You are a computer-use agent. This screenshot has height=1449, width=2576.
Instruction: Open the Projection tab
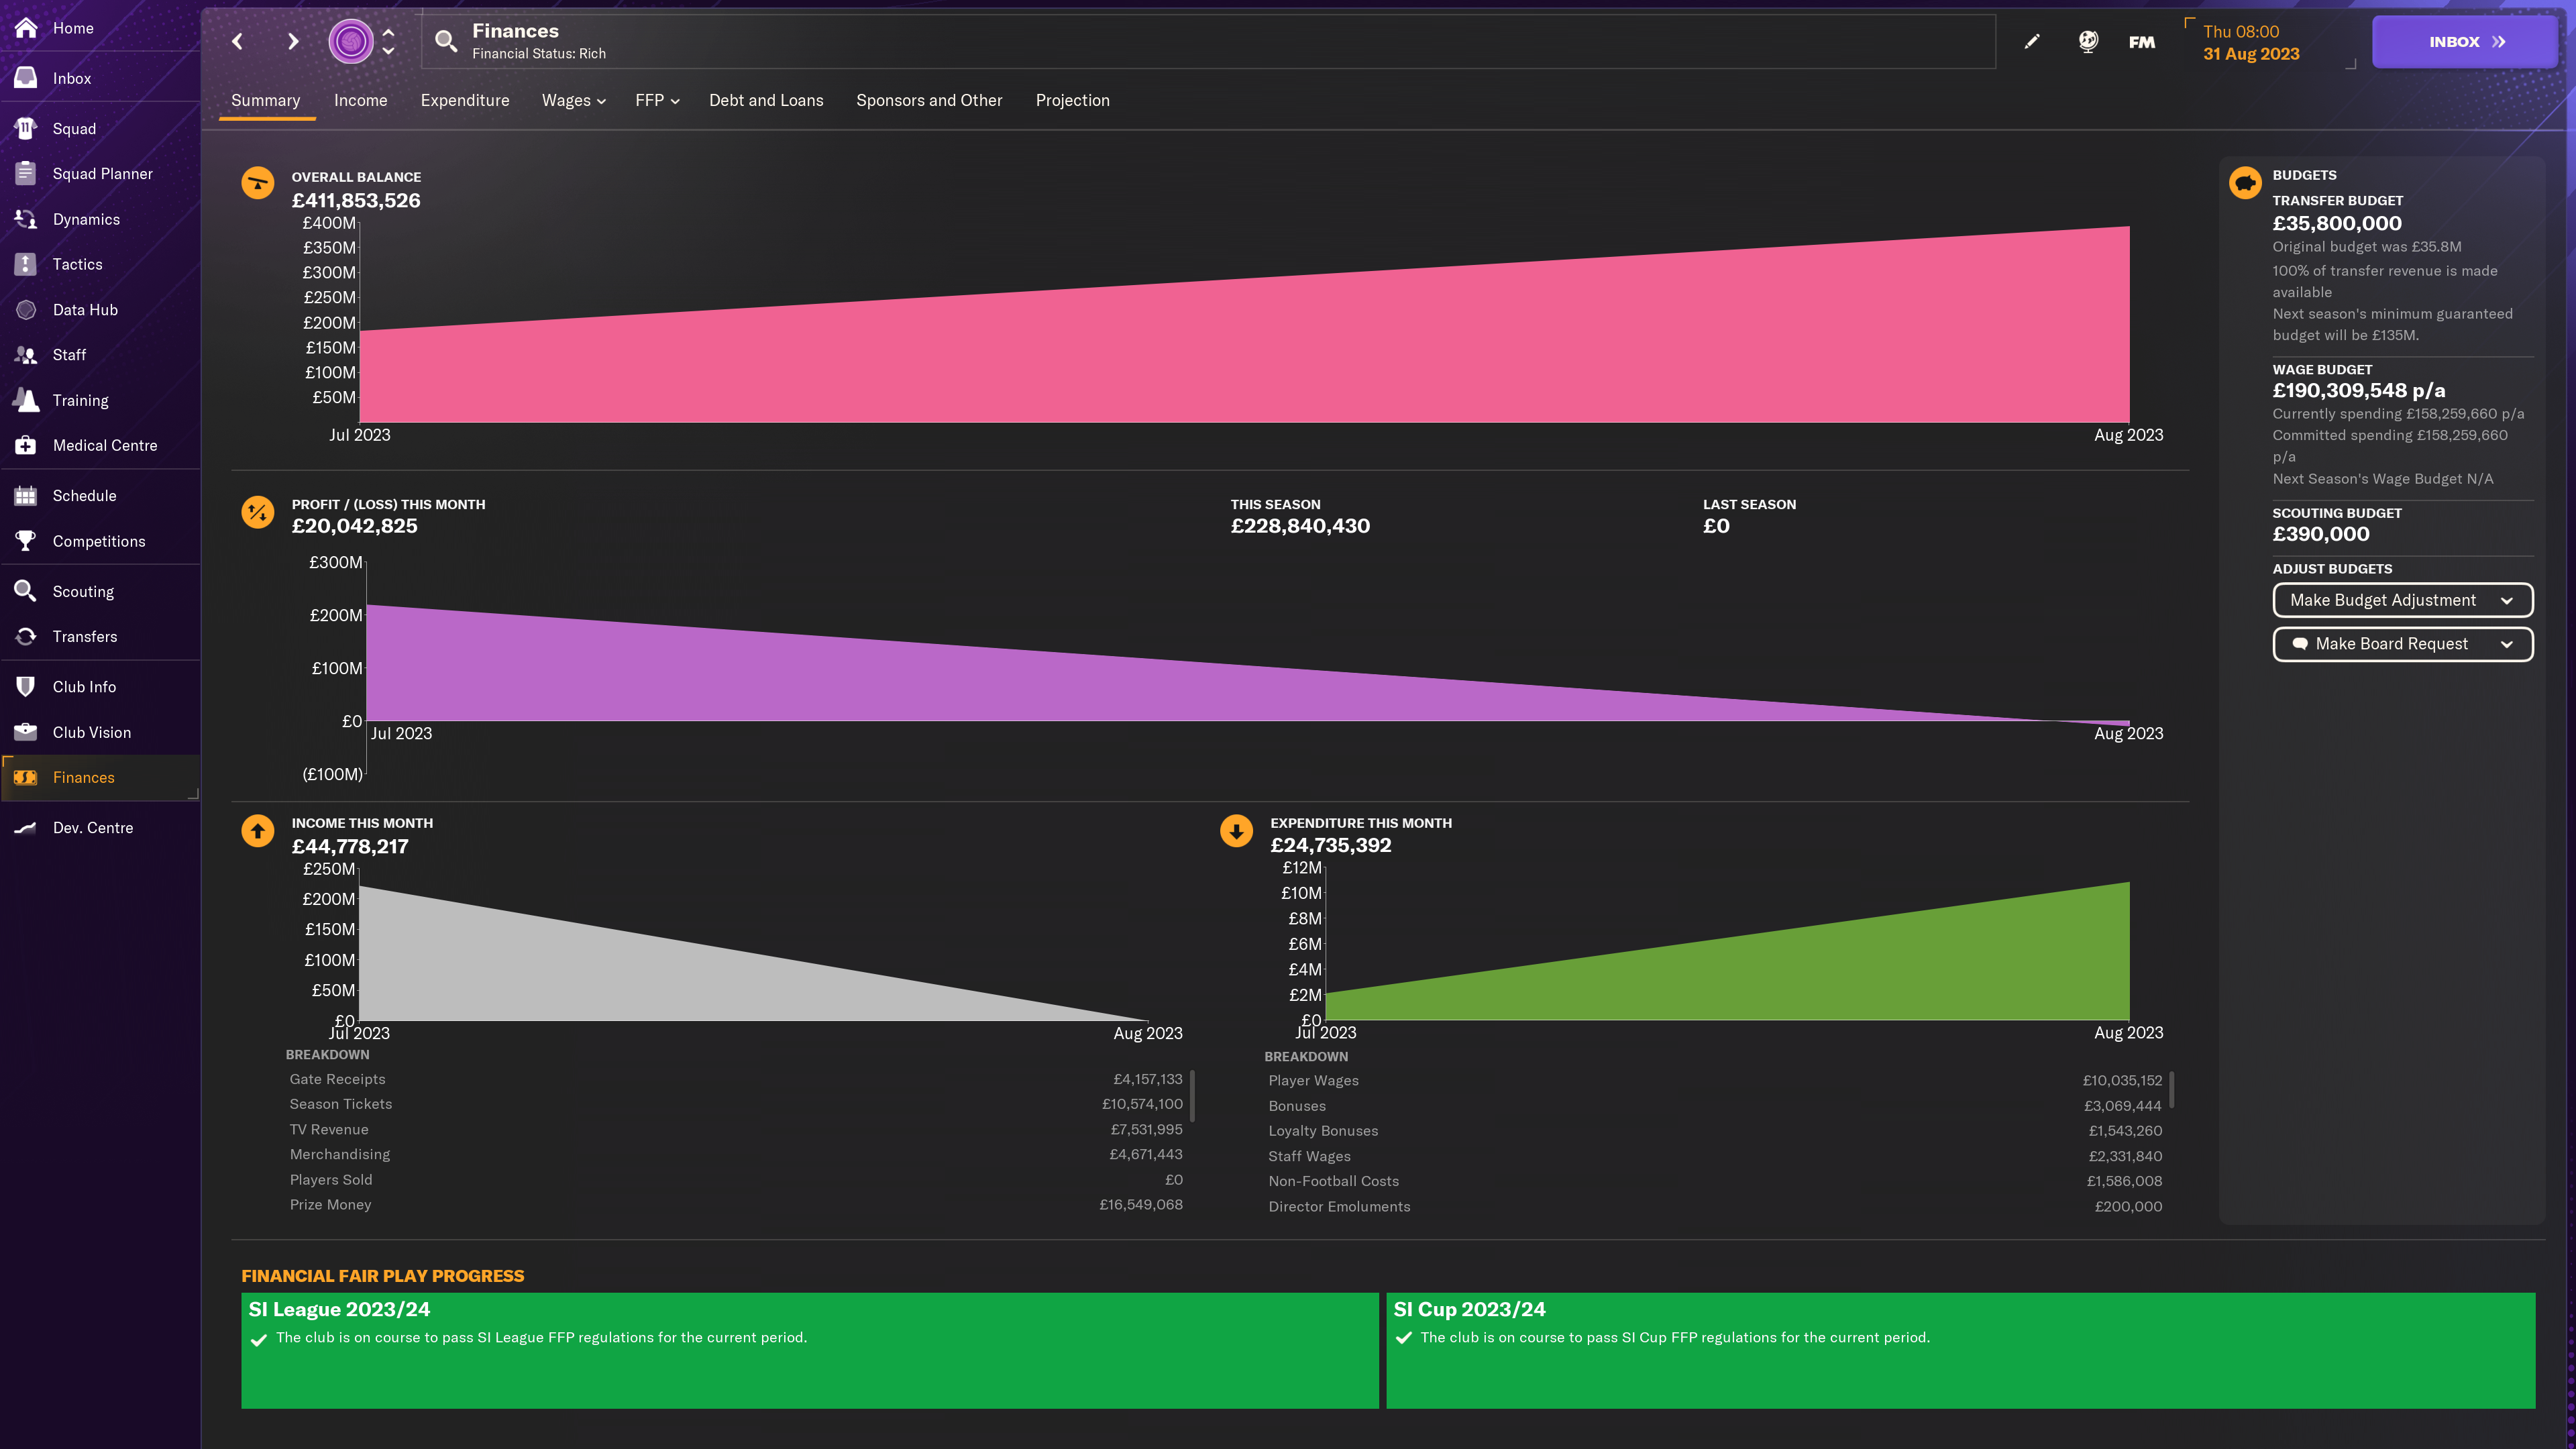pos(1072,100)
